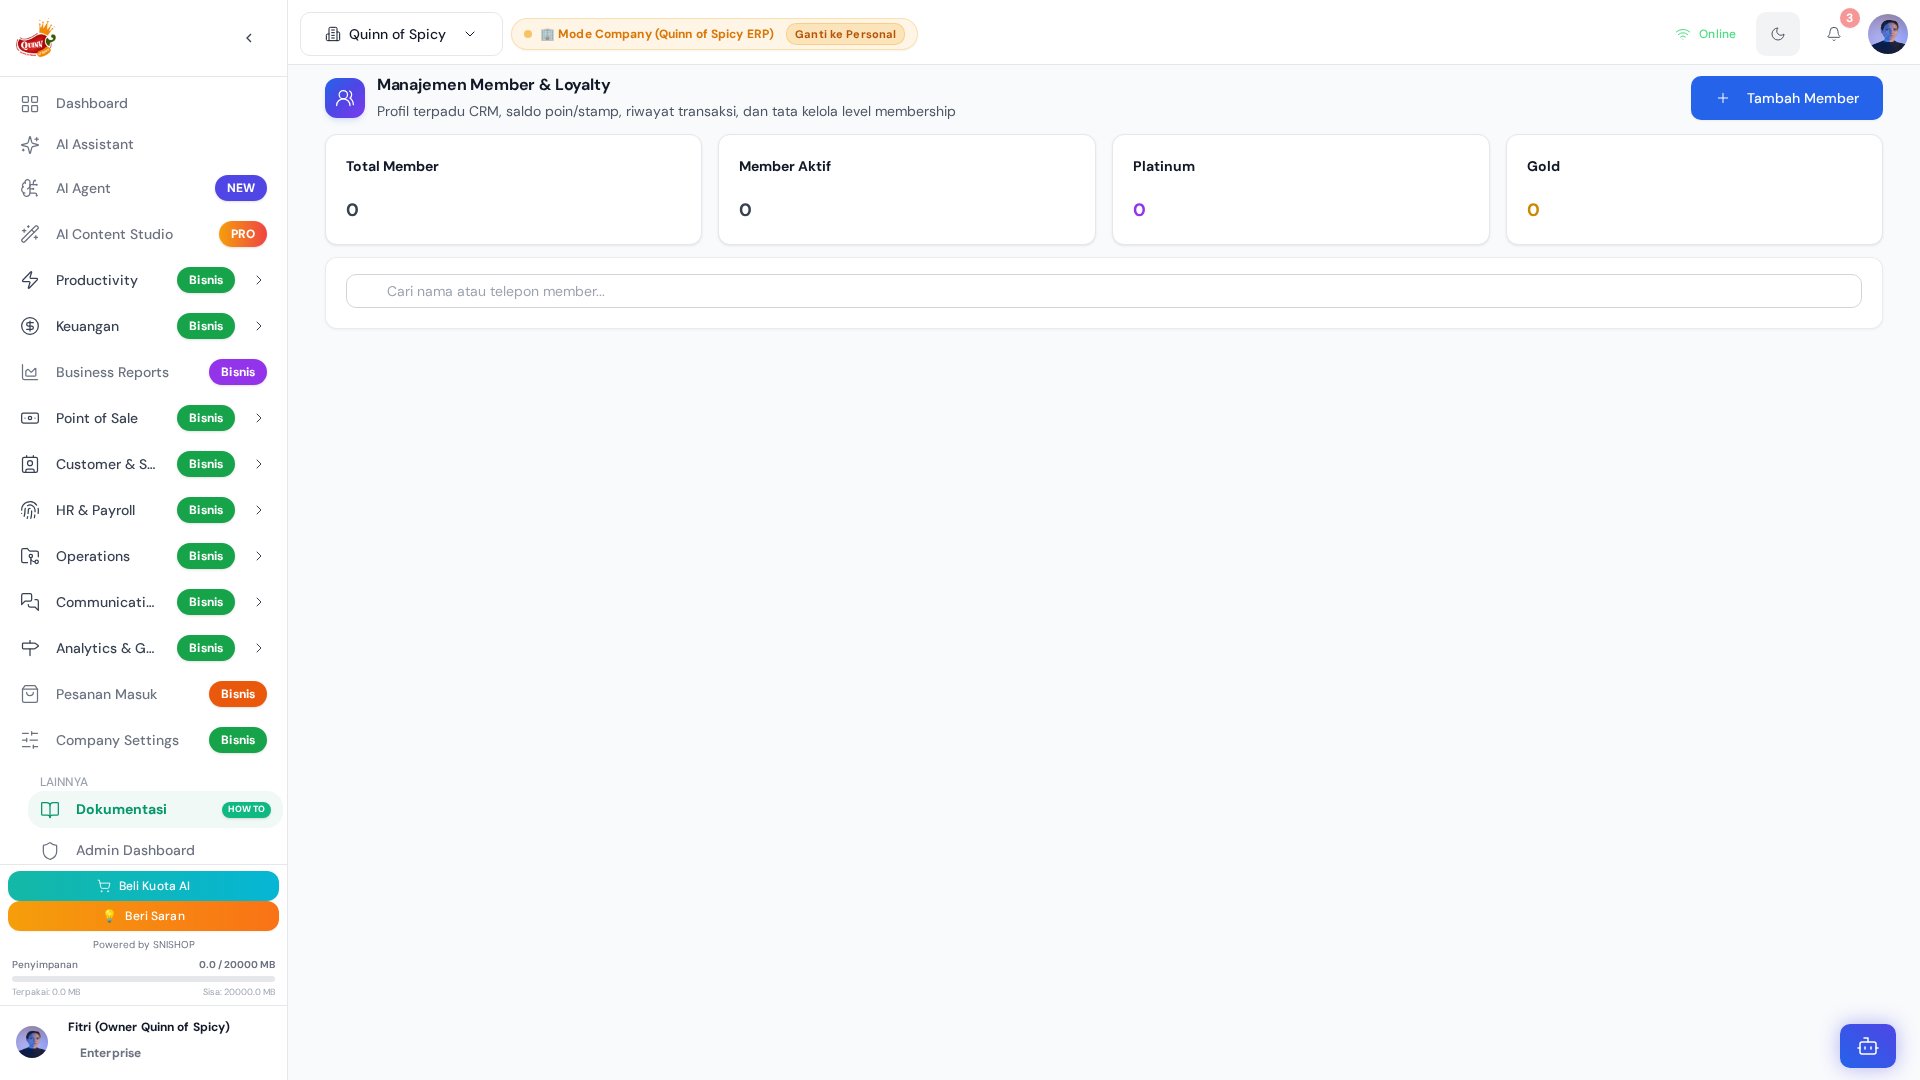Click the 'Sisa: 20000.0 MB' text
This screenshot has height=1080, width=1920.
(x=239, y=992)
